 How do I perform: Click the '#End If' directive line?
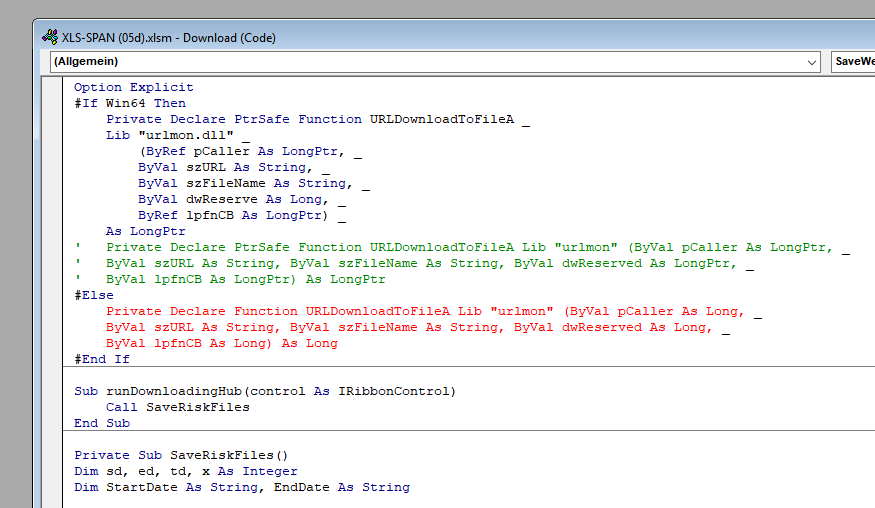click(x=102, y=360)
